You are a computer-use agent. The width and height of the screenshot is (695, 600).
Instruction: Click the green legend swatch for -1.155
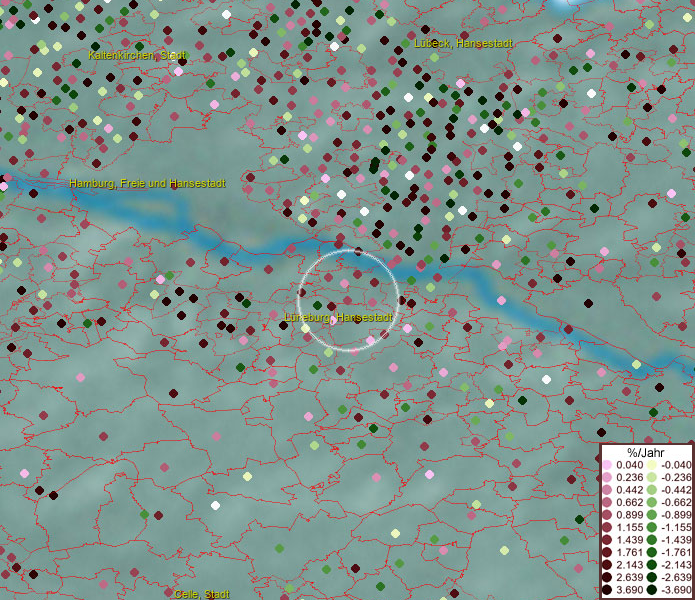point(652,527)
